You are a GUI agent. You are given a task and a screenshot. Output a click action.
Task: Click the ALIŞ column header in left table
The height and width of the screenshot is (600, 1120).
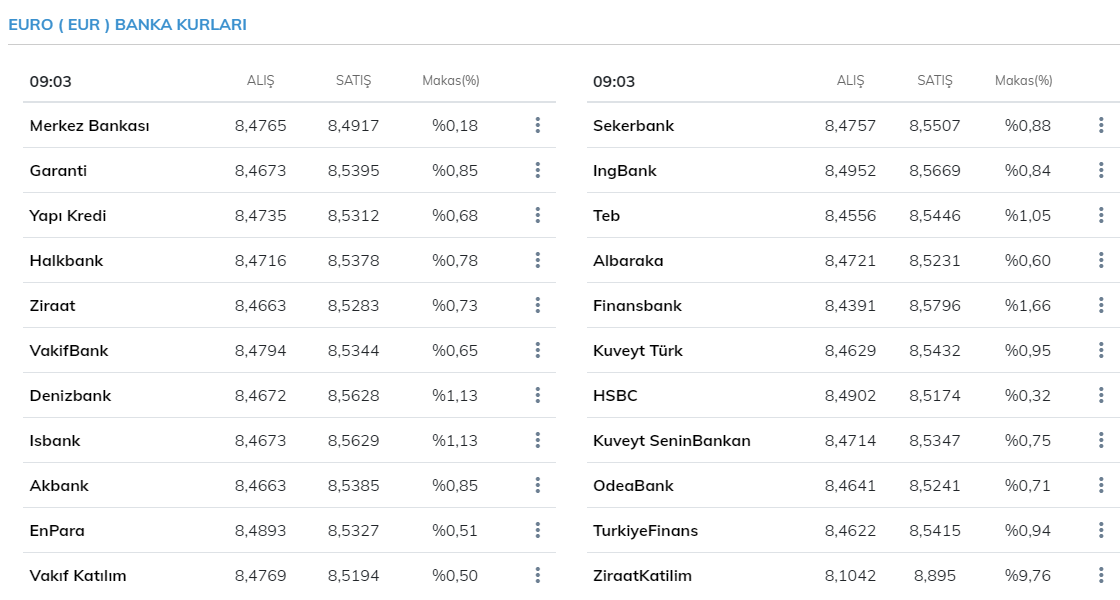[260, 81]
